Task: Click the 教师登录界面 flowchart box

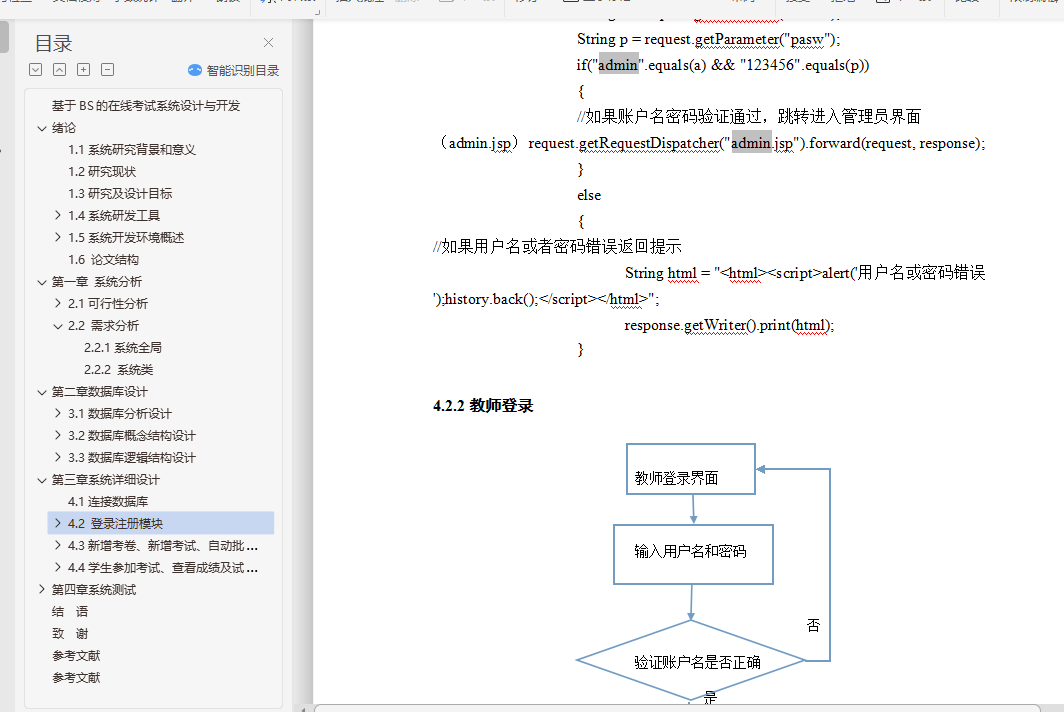Action: (691, 469)
